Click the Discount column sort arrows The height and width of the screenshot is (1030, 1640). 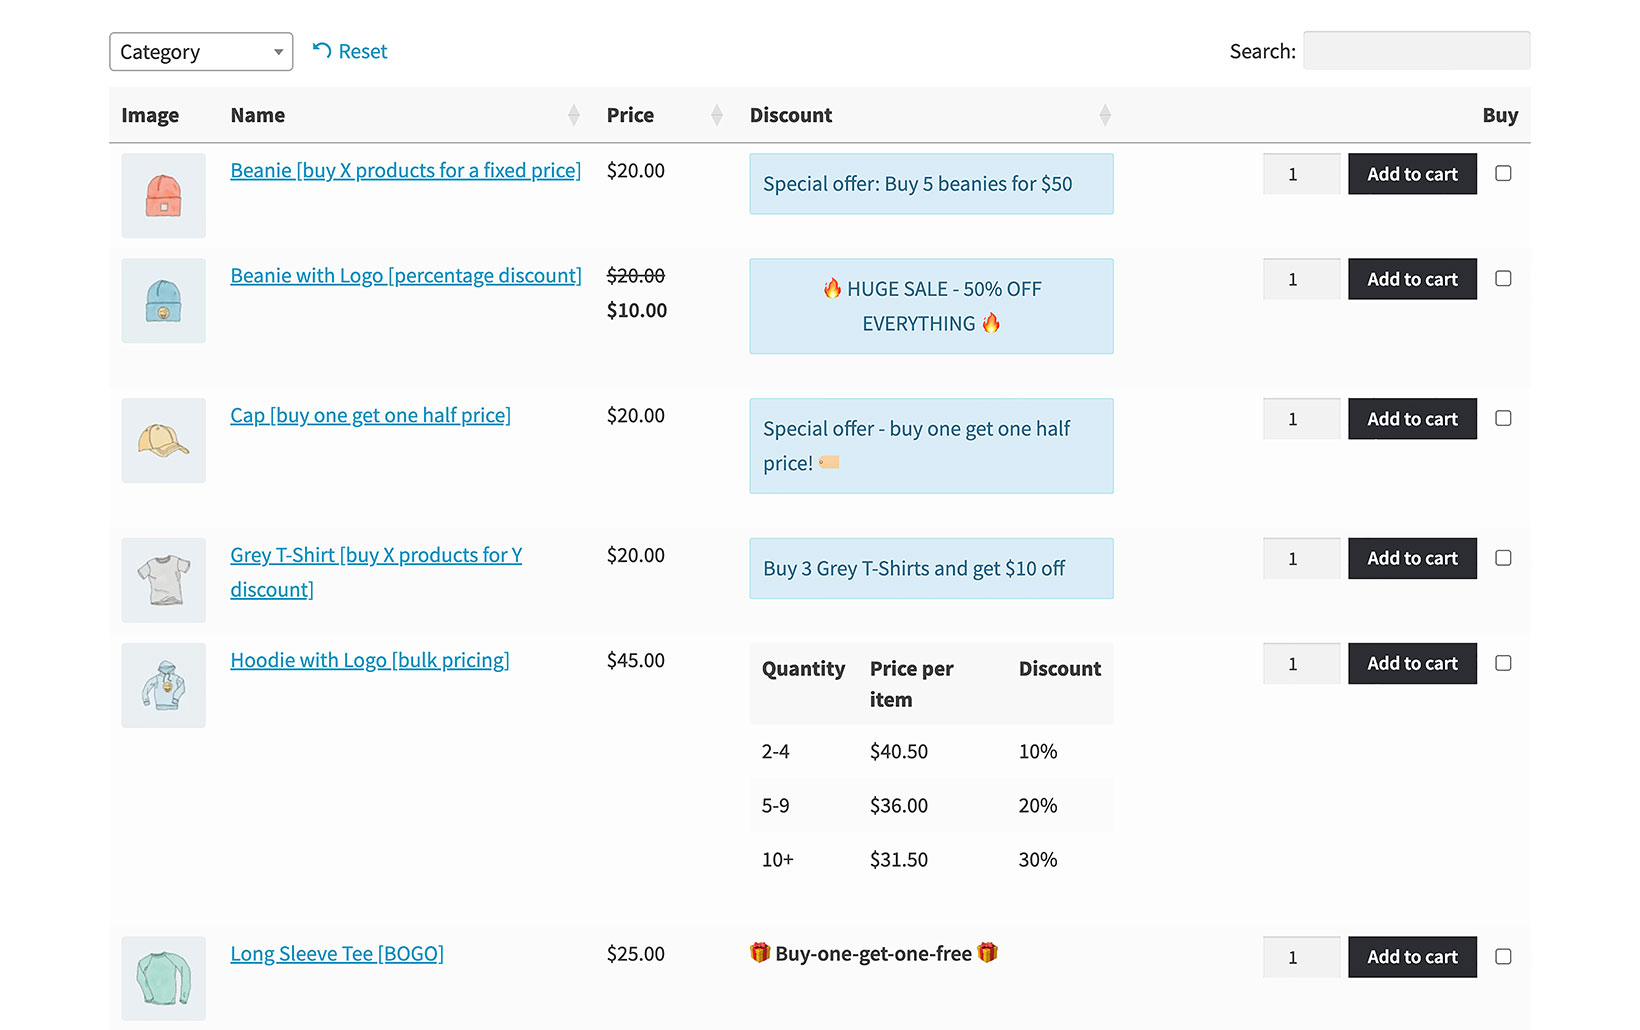tap(1105, 114)
